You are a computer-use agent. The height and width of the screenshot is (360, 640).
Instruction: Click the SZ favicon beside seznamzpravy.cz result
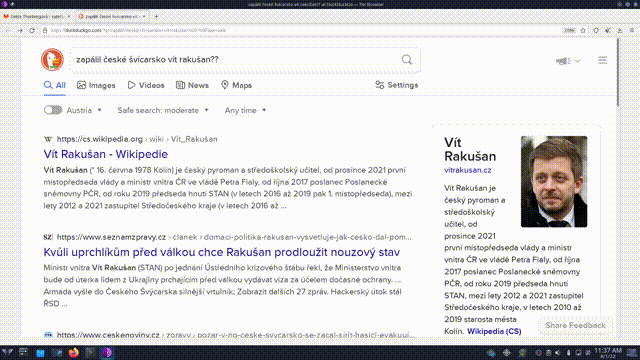tap(48, 237)
